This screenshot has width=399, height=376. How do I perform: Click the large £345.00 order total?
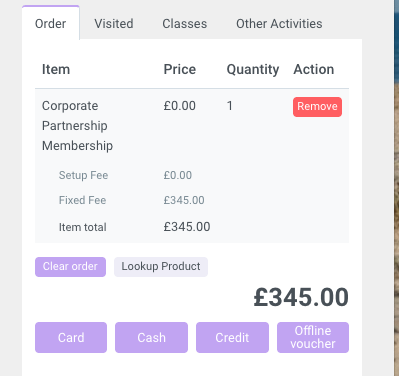[301, 297]
